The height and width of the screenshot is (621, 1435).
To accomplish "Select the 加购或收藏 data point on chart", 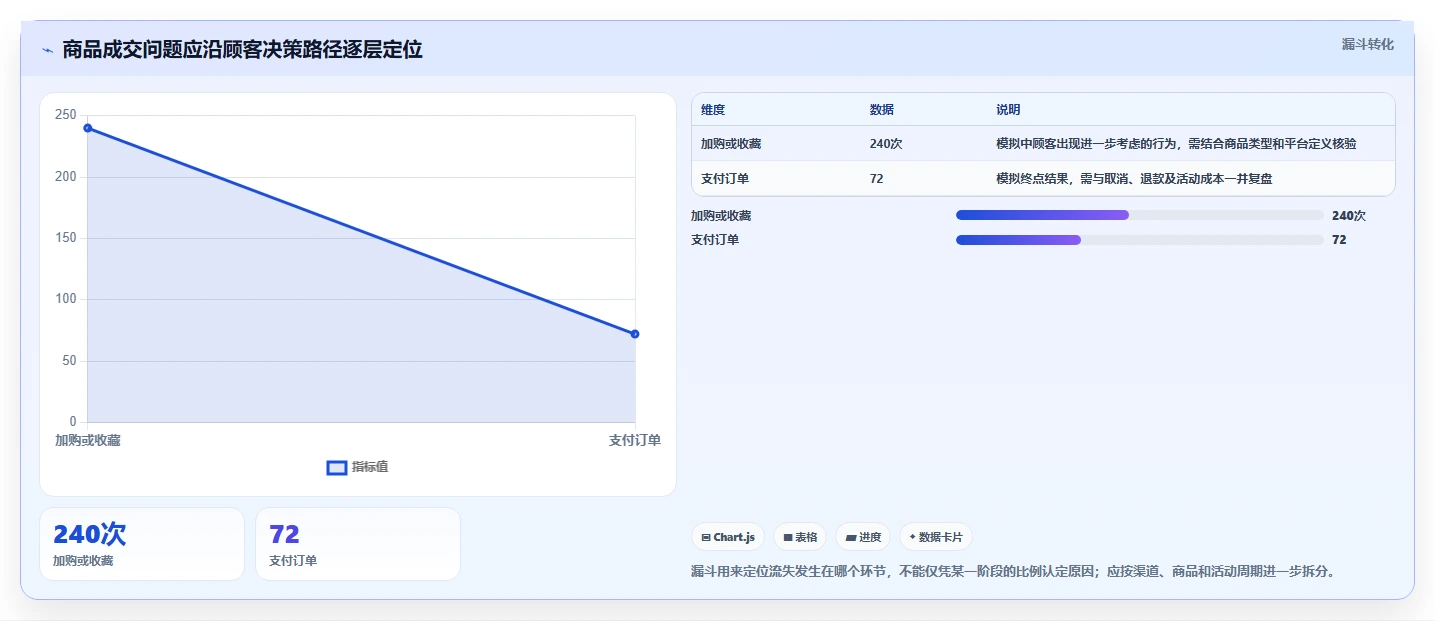I will point(88,128).
